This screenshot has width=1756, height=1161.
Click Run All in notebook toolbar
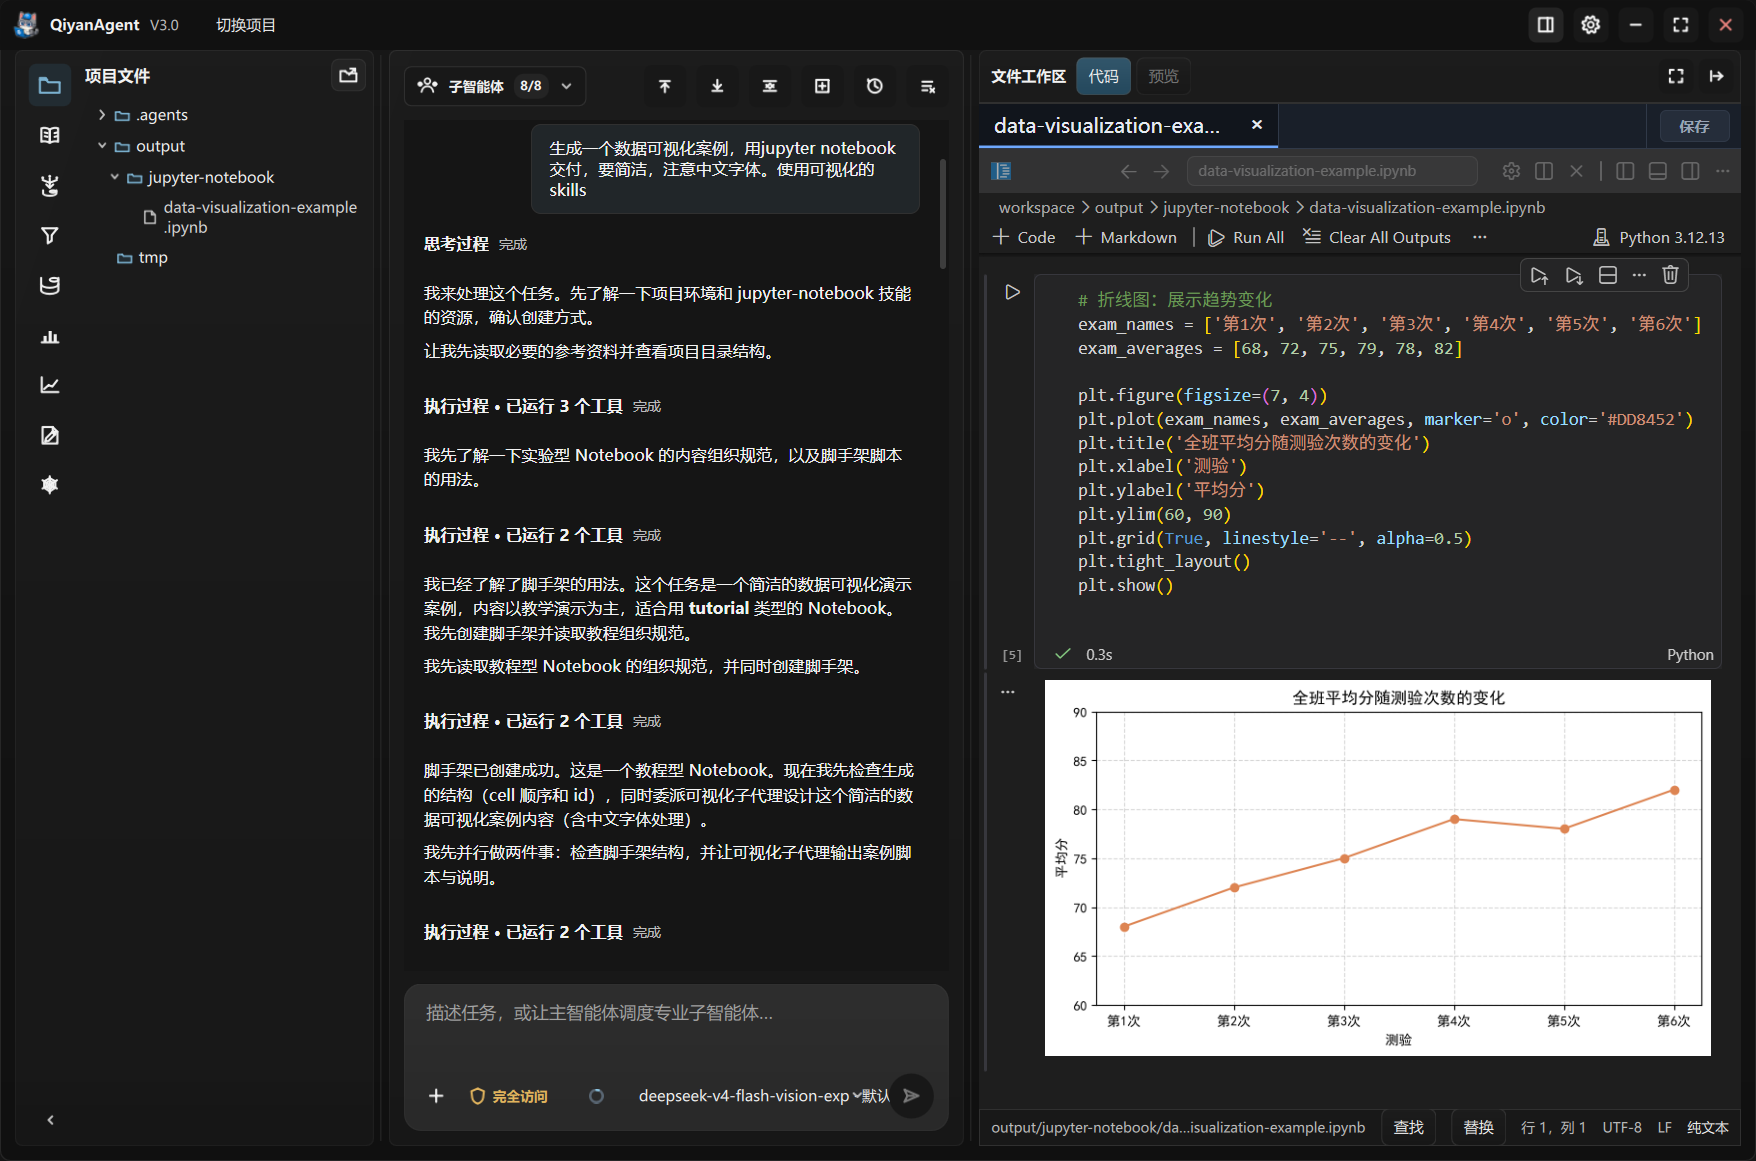click(1246, 237)
